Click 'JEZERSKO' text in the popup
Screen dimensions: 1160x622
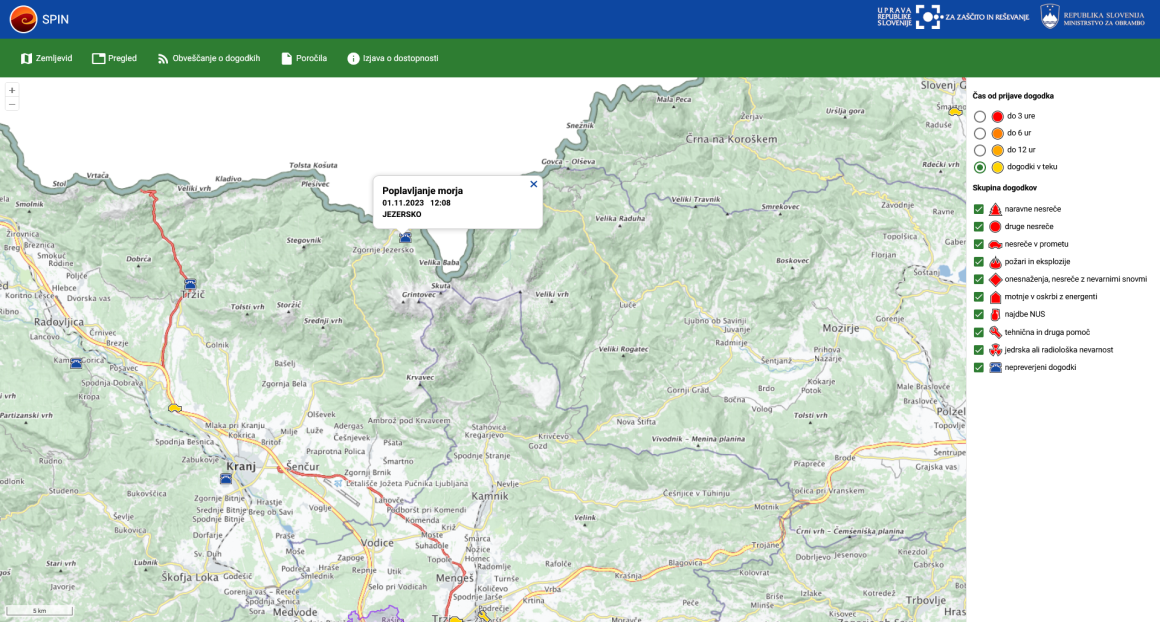point(402,214)
